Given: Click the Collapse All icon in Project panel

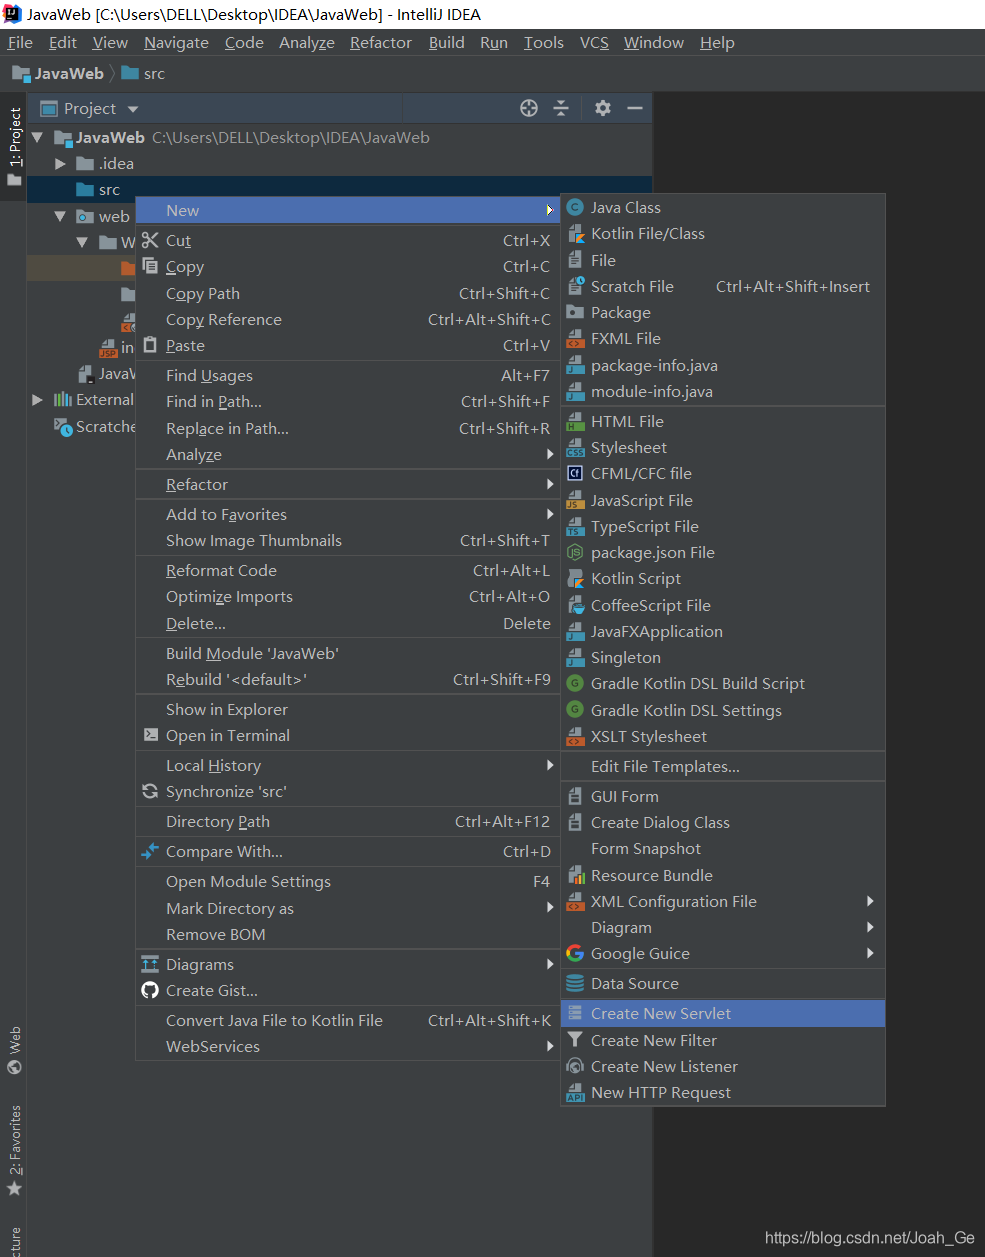Looking at the screenshot, I should click(x=561, y=108).
